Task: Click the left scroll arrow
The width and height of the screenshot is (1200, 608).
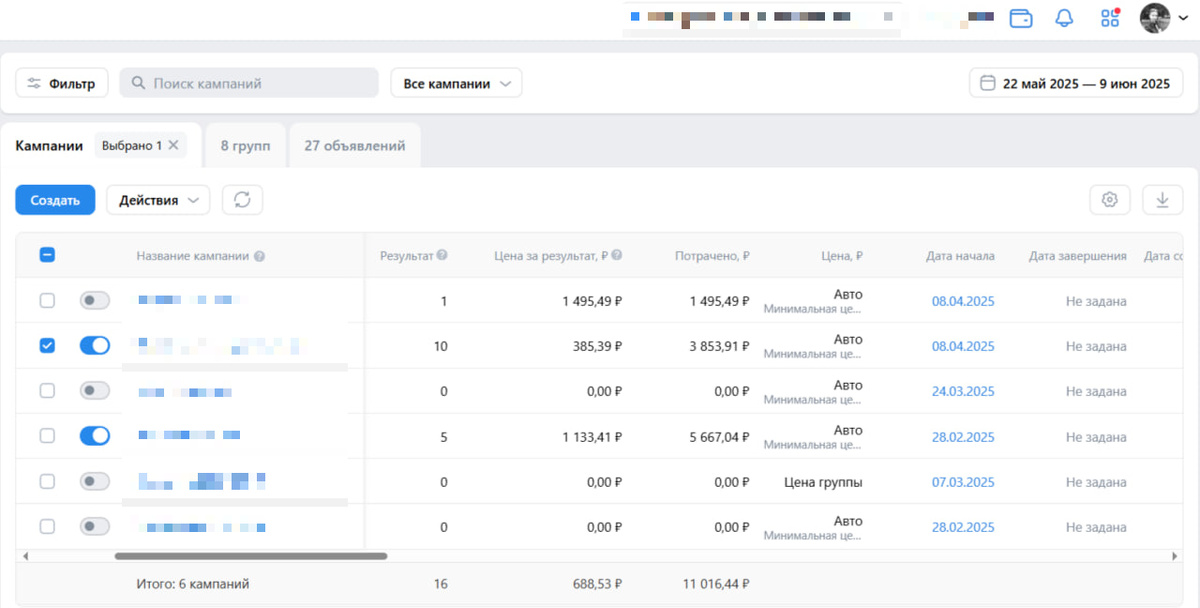Action: click(x=25, y=555)
